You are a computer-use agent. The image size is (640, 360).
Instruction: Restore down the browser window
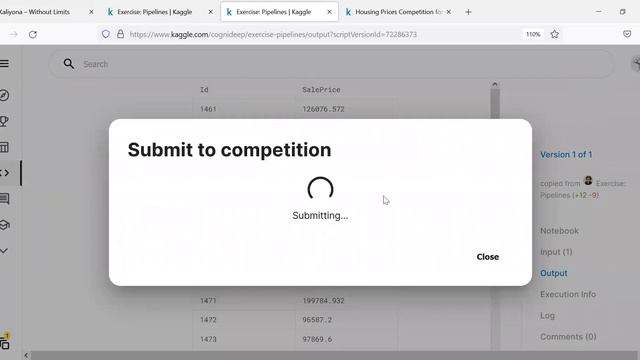pyautogui.click(x=622, y=12)
